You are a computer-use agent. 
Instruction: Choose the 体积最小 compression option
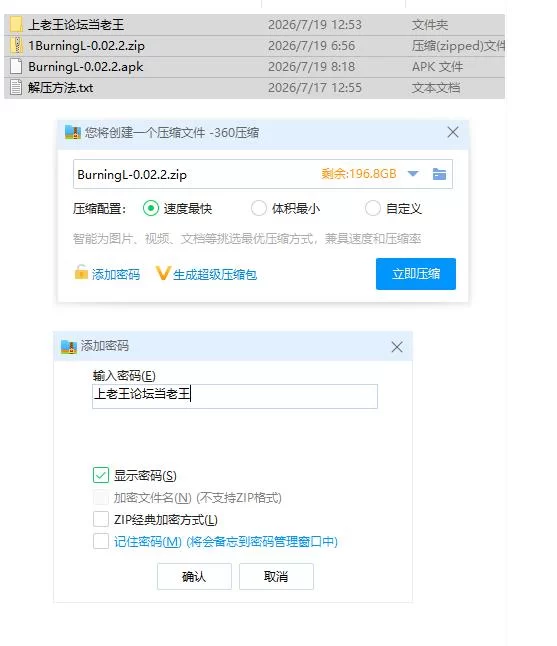pyautogui.click(x=259, y=208)
